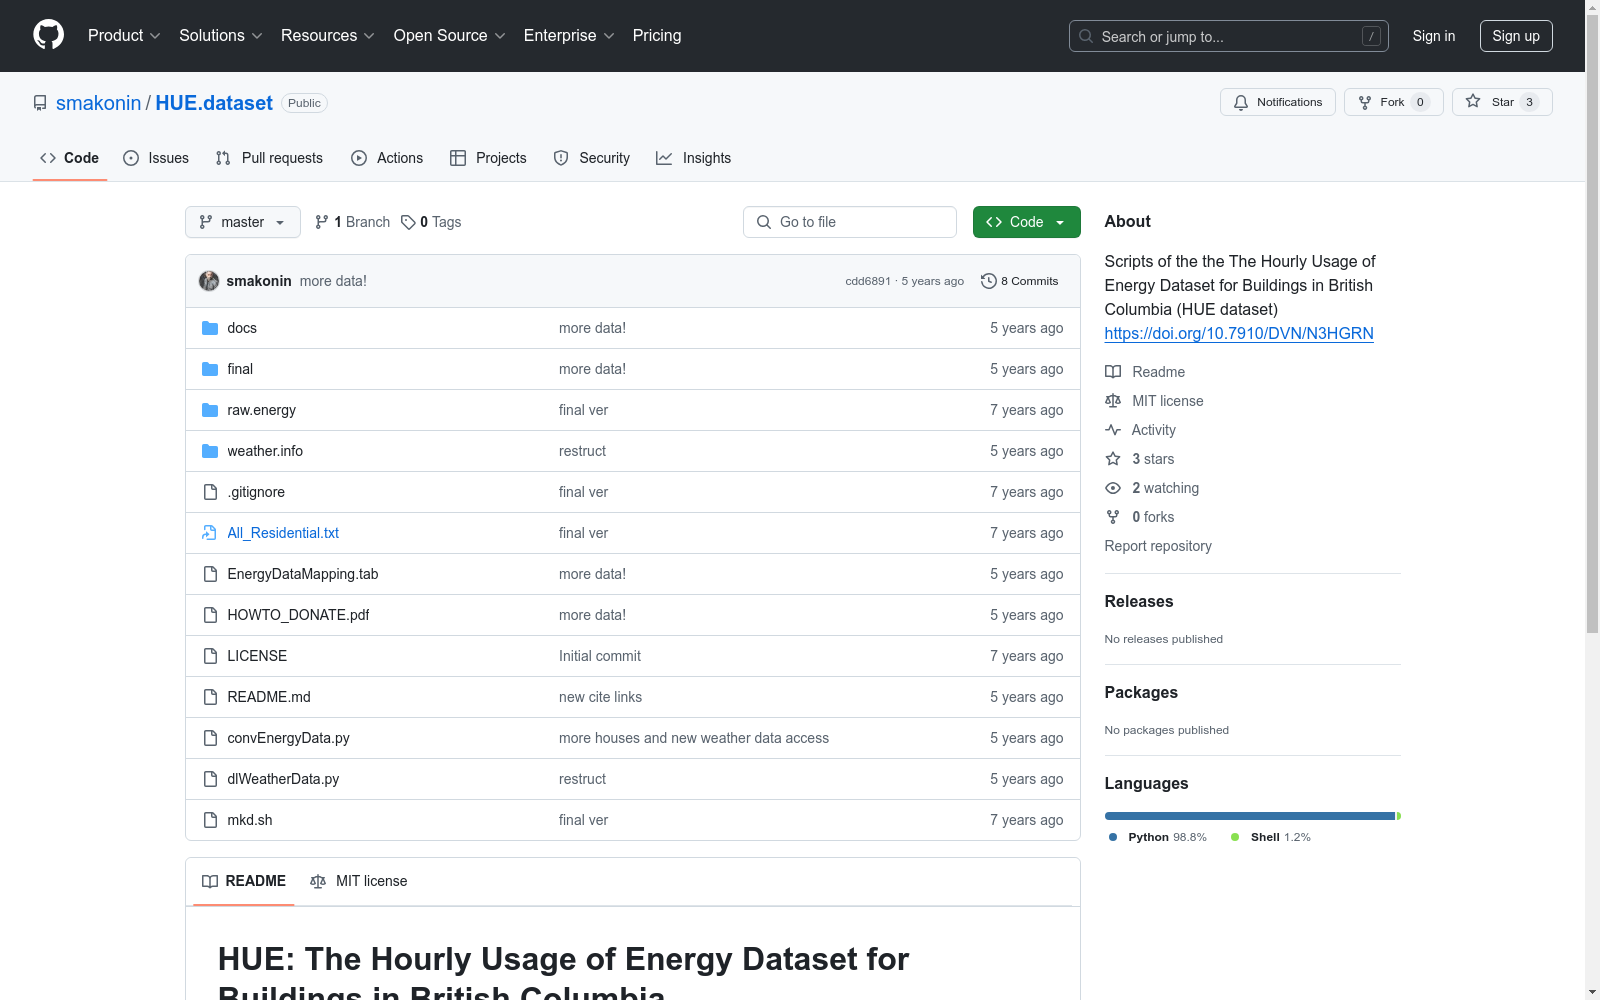The width and height of the screenshot is (1600, 1000).
Task: Open the smakonin owner profile link
Action: [99, 103]
